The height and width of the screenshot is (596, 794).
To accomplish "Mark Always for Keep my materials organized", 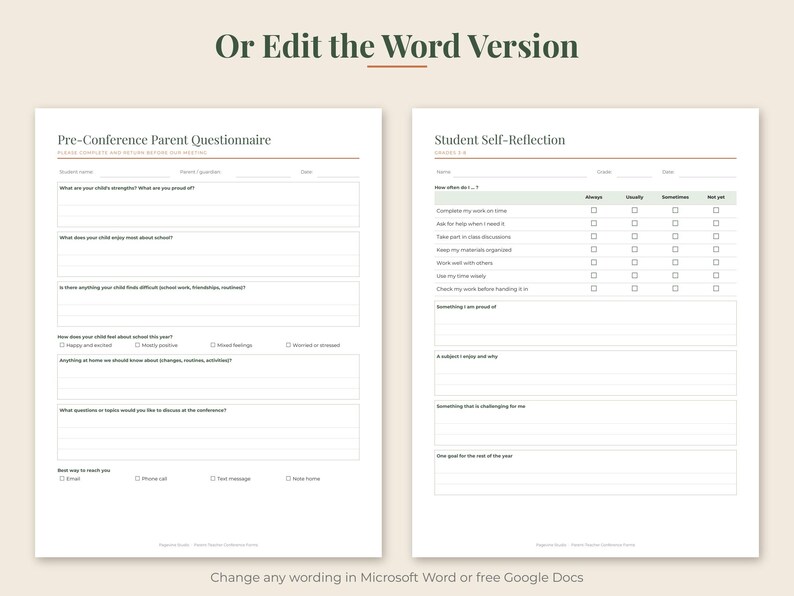I will pyautogui.click(x=593, y=250).
